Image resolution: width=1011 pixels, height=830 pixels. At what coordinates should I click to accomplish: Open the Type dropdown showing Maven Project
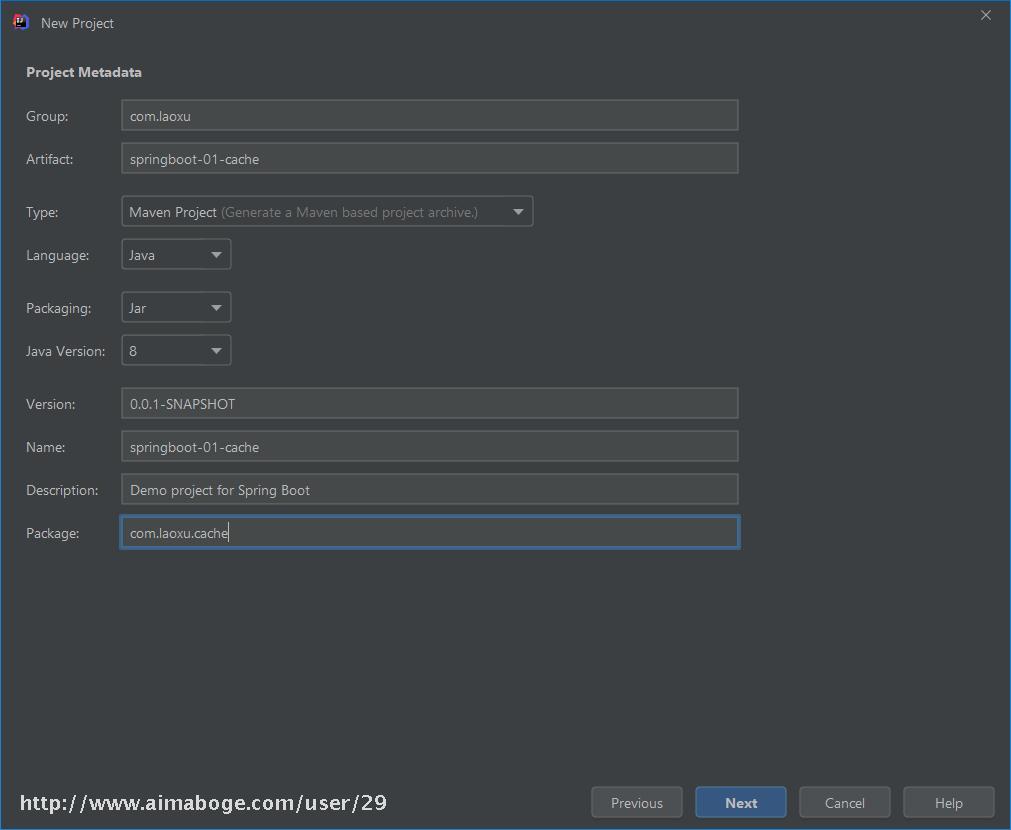pos(327,212)
